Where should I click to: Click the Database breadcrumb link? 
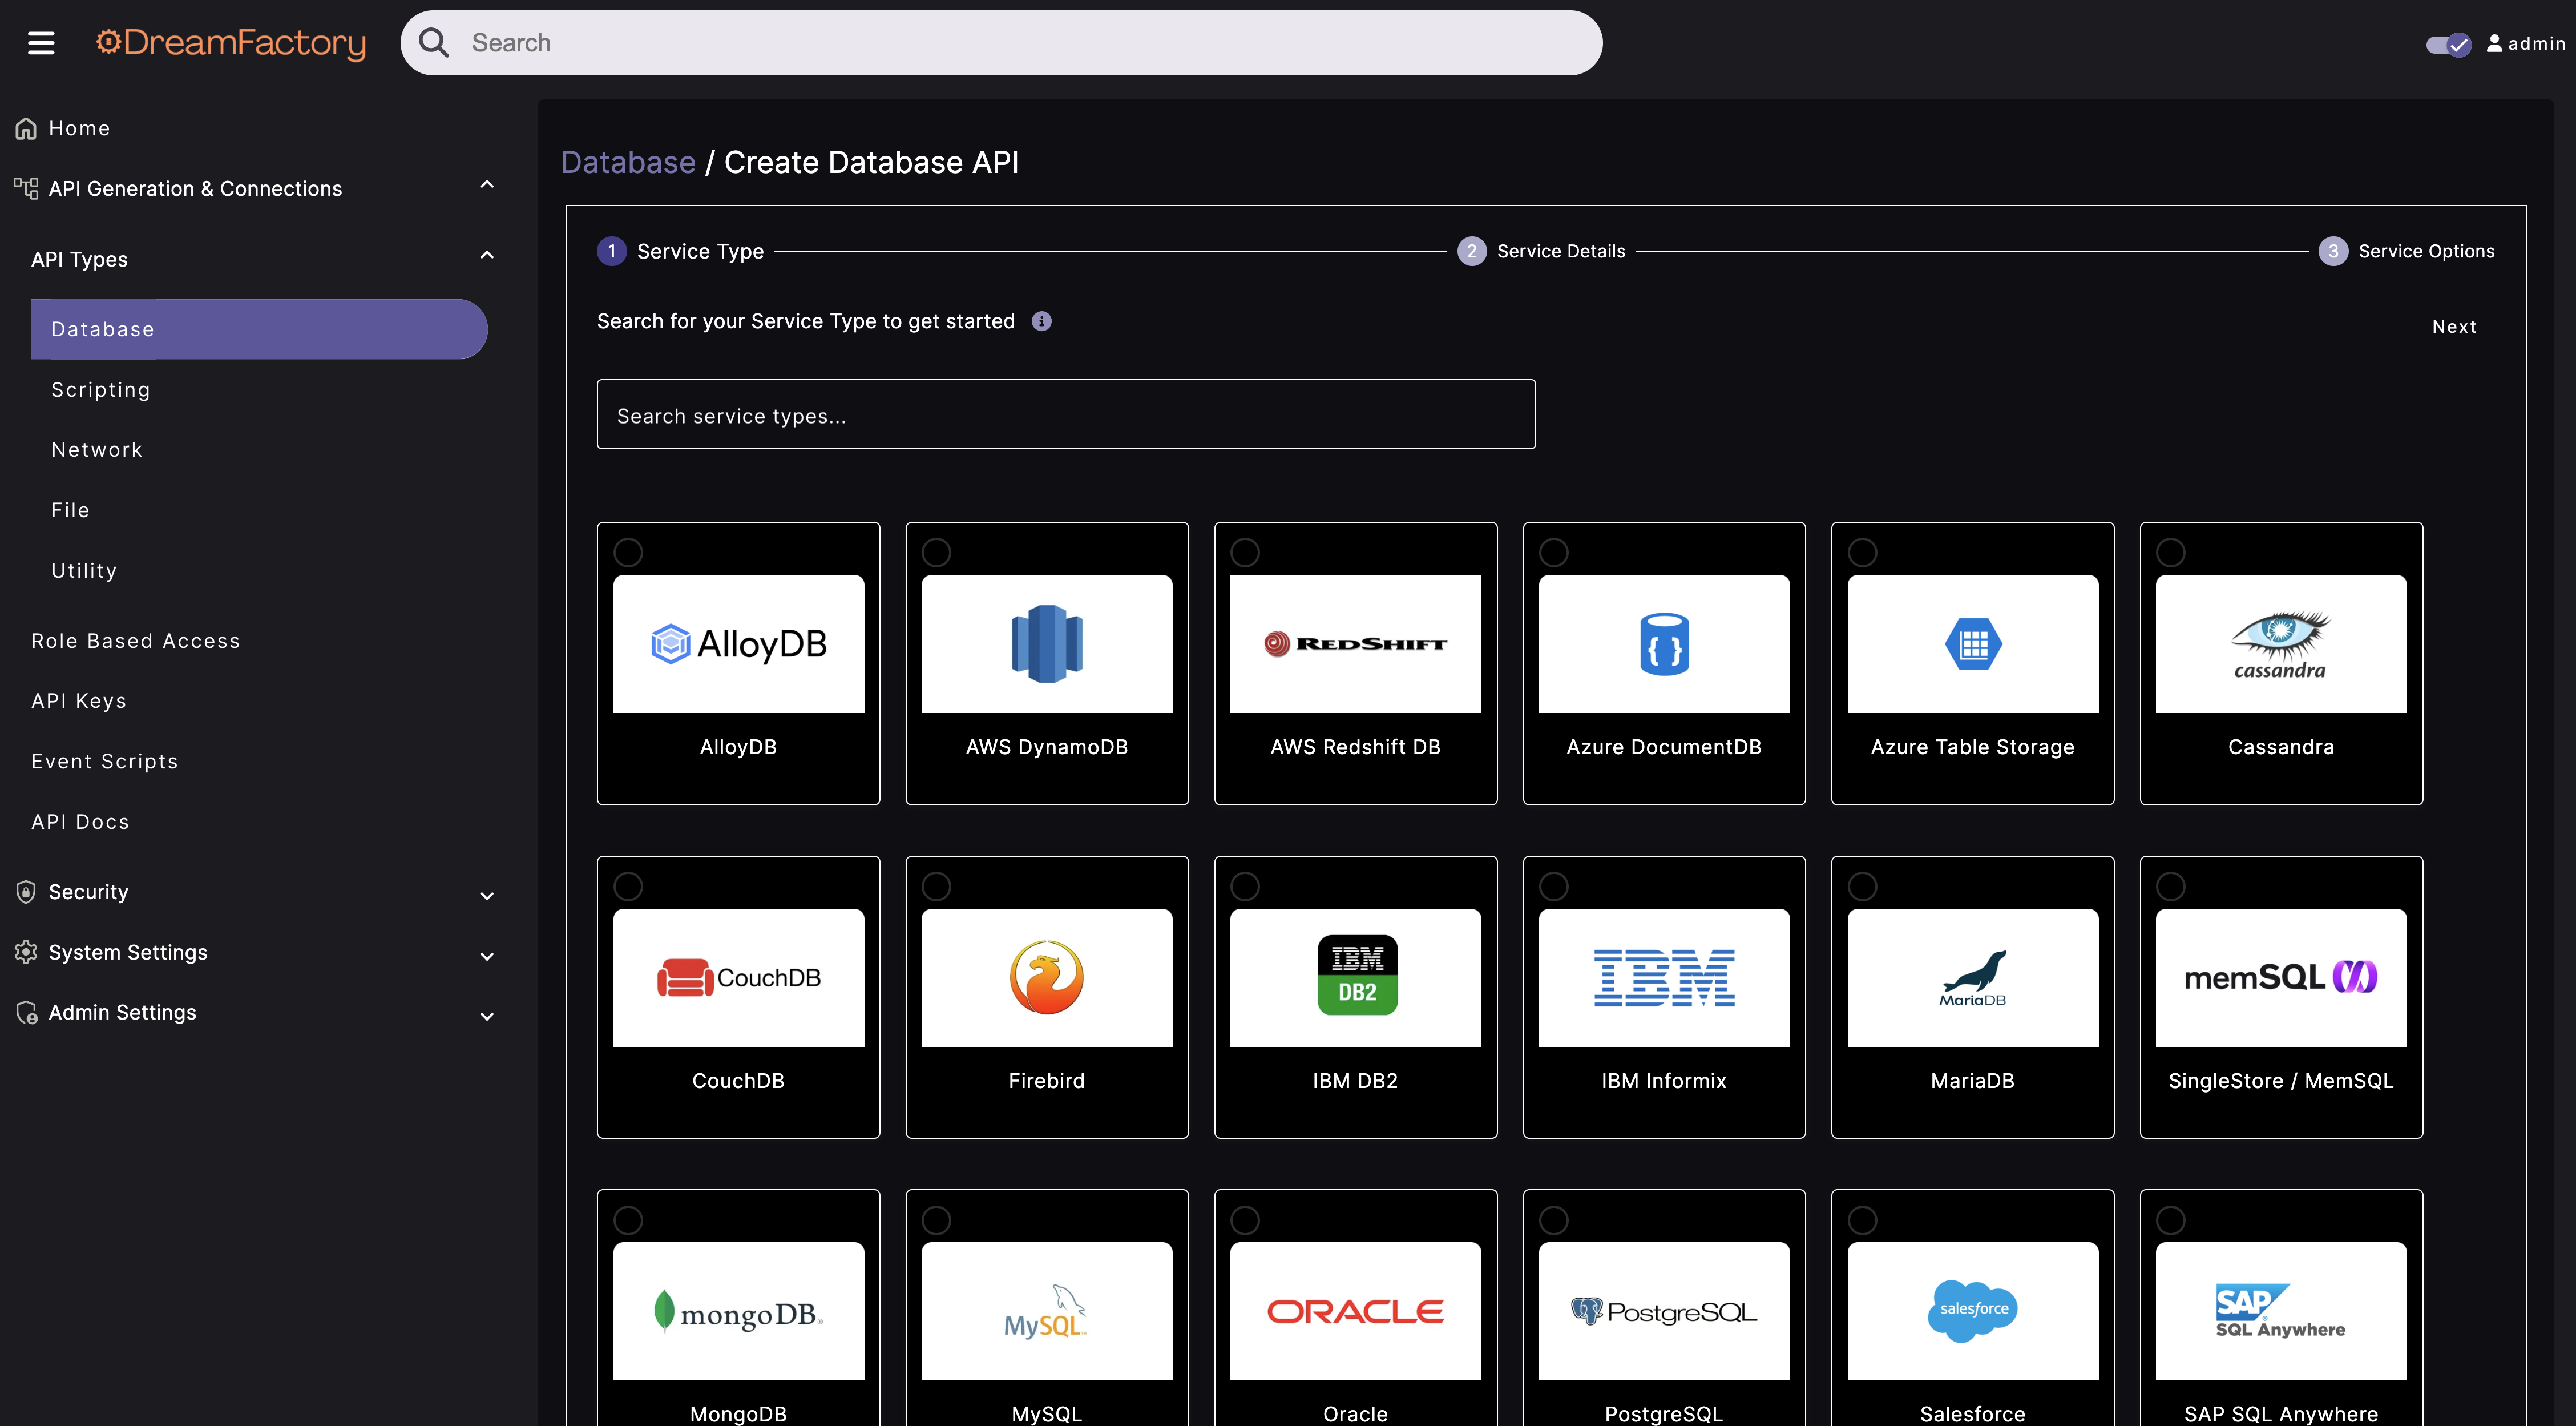[x=628, y=161]
